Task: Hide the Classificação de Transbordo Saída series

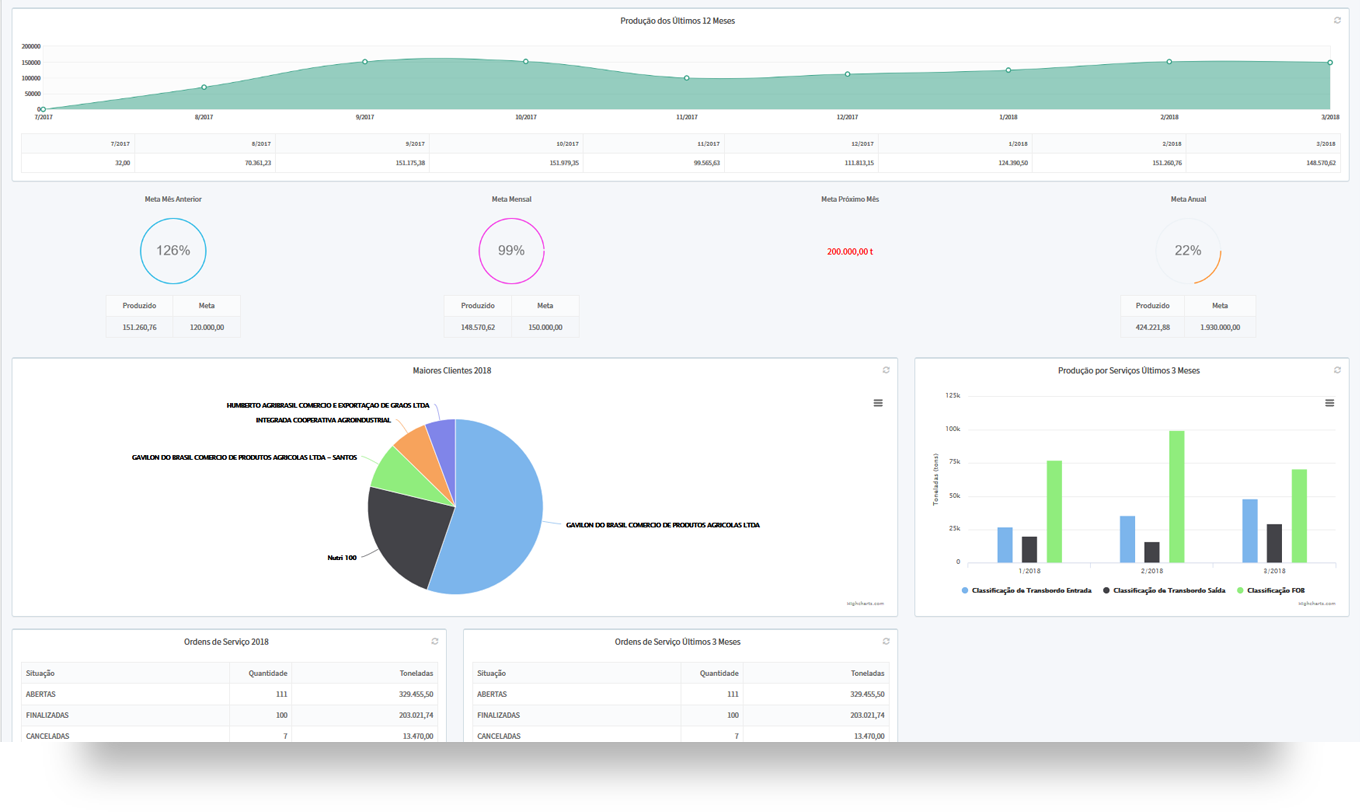Action: pyautogui.click(x=1164, y=591)
